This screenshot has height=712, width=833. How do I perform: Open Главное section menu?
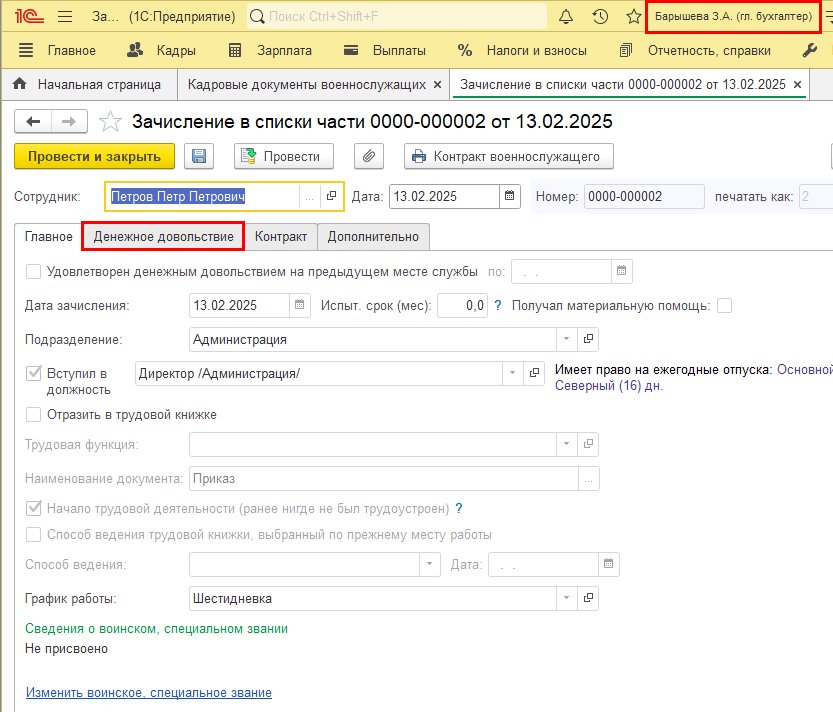coord(71,50)
